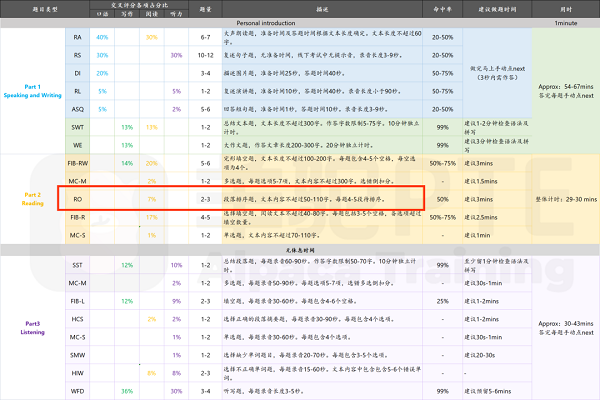Select the 'SST' question type cell
Screen dimensions: 600x400
coord(77,265)
